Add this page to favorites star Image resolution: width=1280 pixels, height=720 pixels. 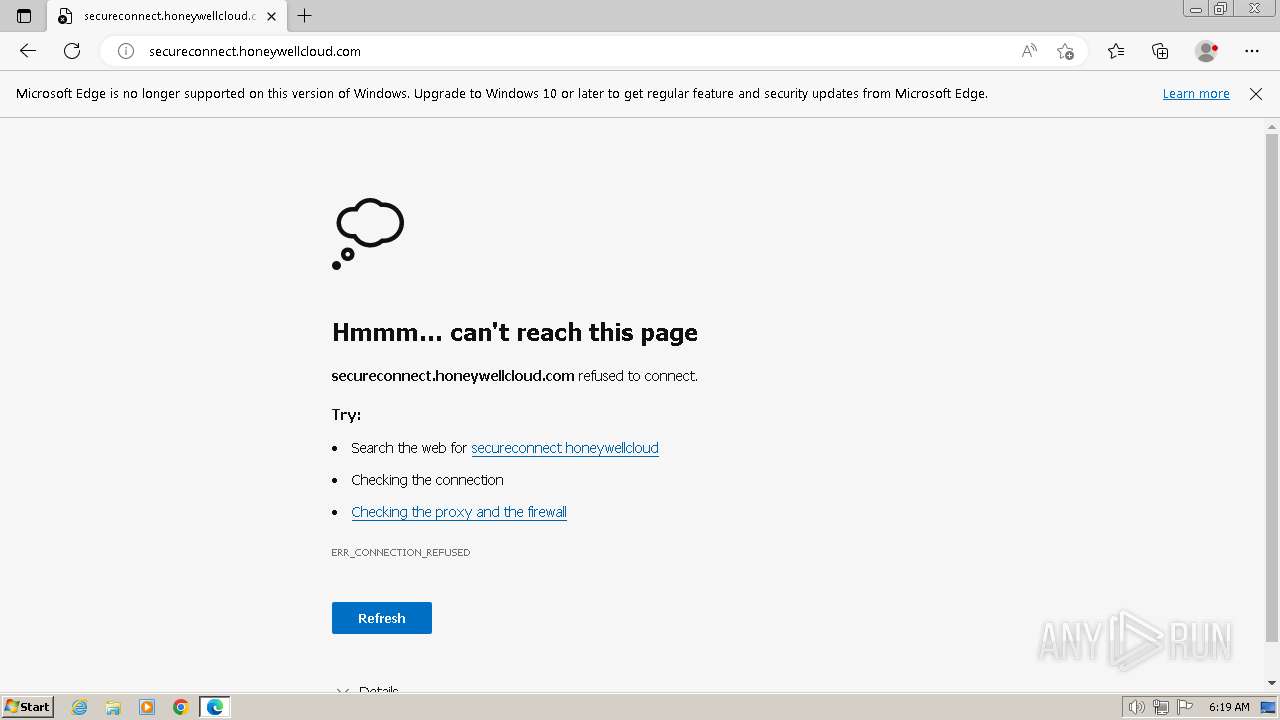click(1065, 51)
